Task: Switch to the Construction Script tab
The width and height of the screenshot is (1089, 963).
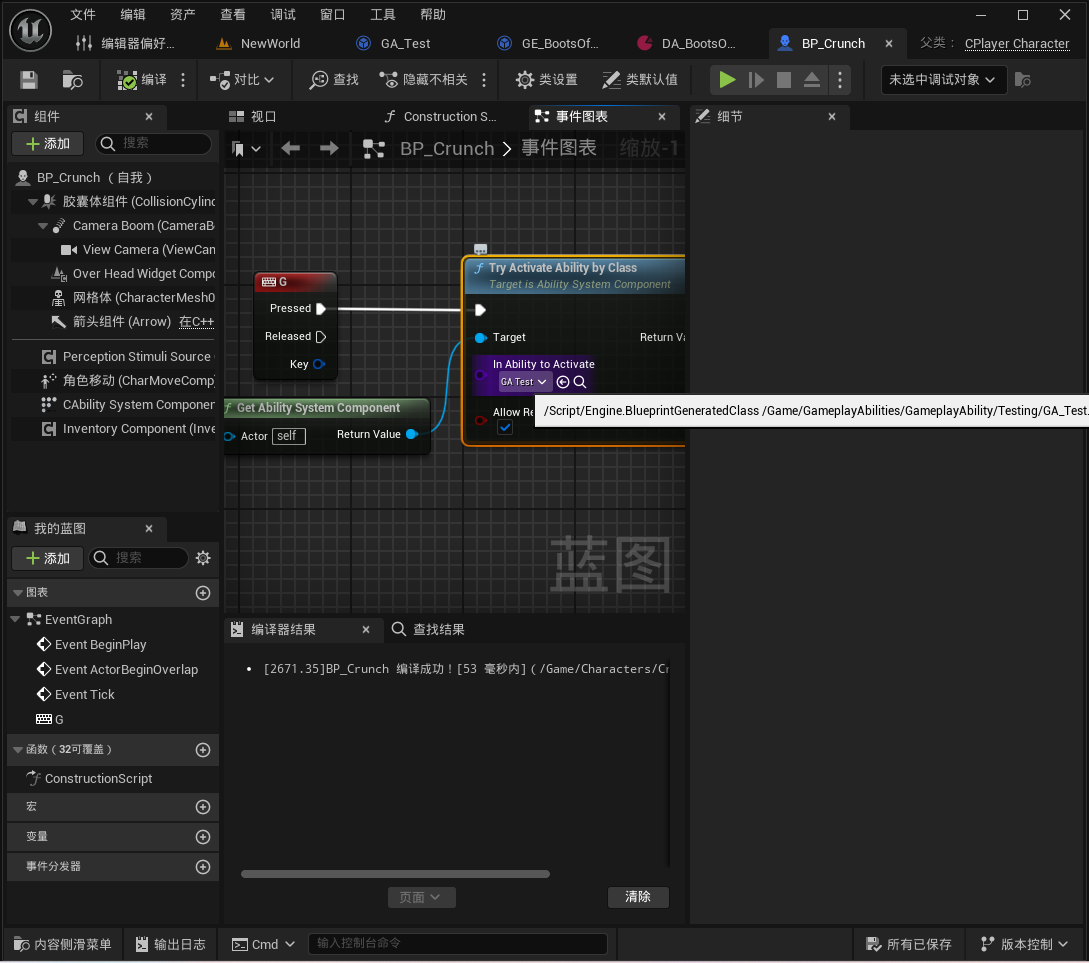Action: [x=440, y=117]
